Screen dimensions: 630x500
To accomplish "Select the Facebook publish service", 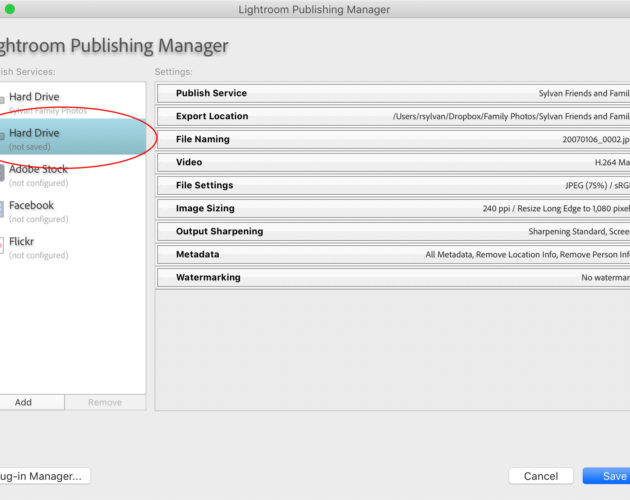I will 72,211.
